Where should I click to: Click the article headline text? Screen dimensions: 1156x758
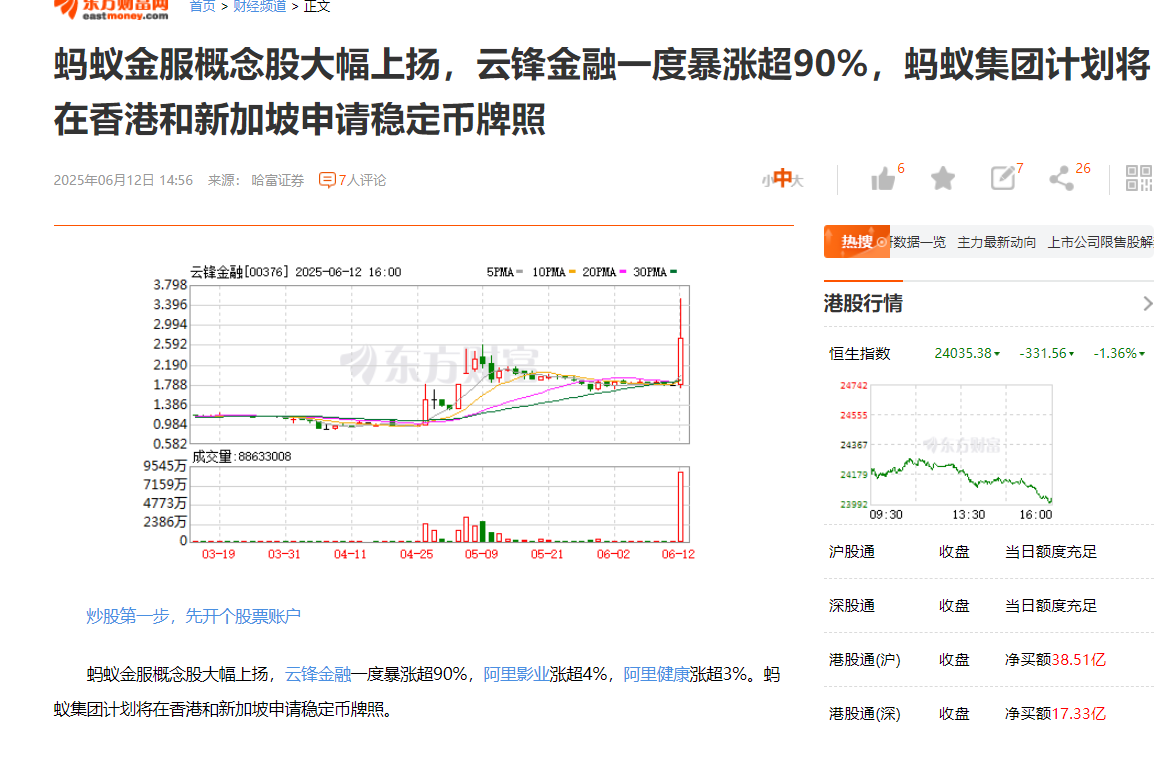602,92
